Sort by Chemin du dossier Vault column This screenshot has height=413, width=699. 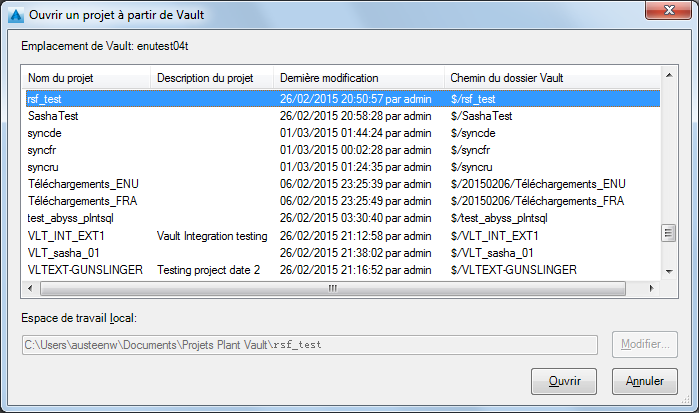550,77
